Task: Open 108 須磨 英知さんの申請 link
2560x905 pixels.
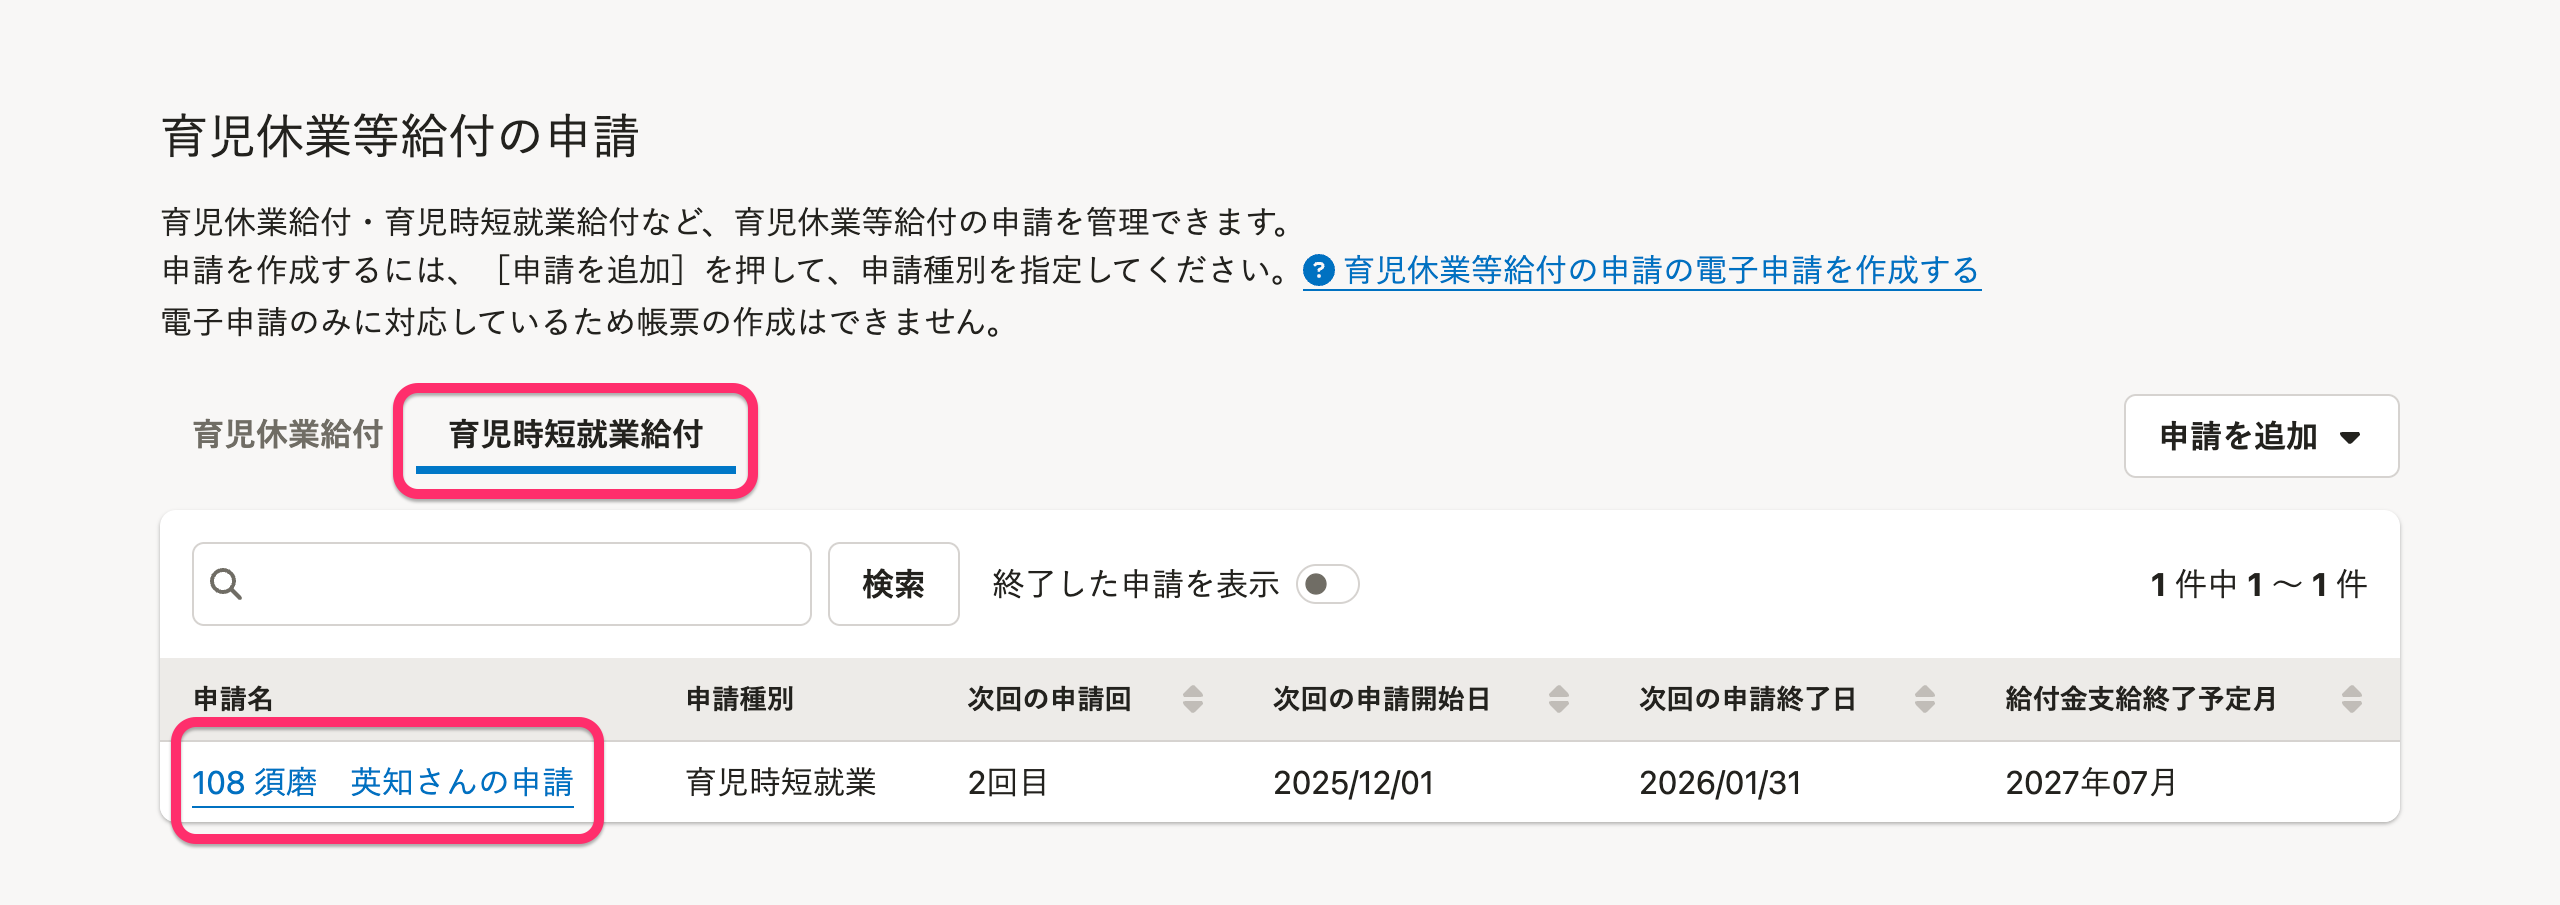Action: (x=383, y=782)
